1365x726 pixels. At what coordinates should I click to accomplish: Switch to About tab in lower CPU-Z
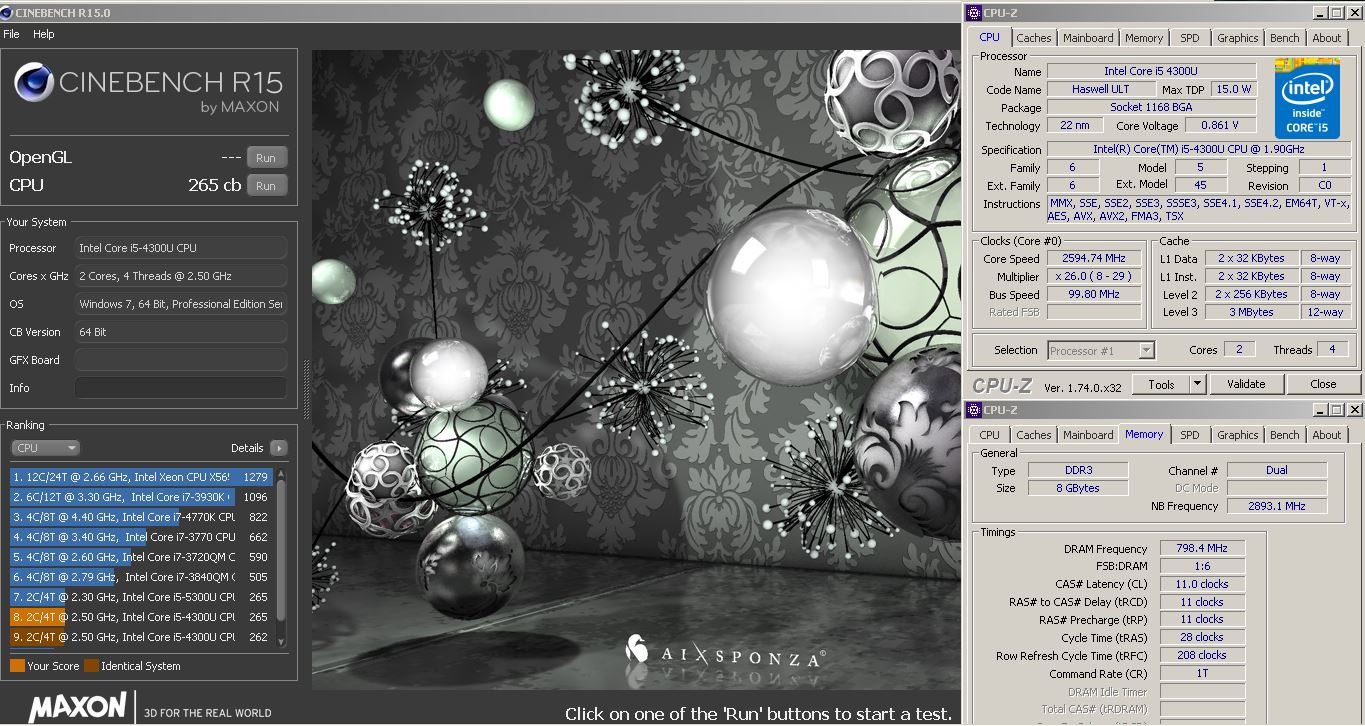pos(1327,435)
